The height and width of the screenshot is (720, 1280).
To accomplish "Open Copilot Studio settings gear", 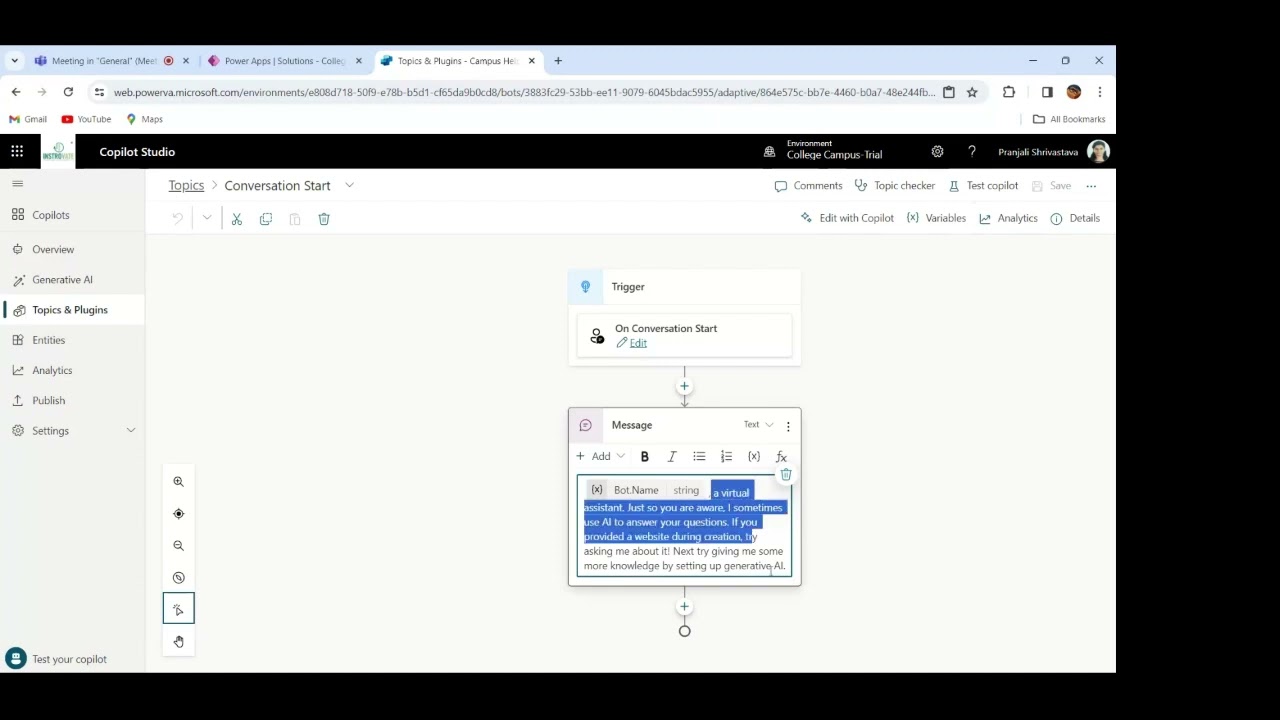I will click(x=937, y=152).
